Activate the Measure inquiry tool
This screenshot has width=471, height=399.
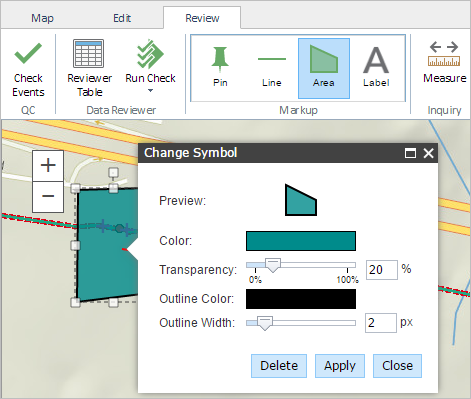click(444, 63)
